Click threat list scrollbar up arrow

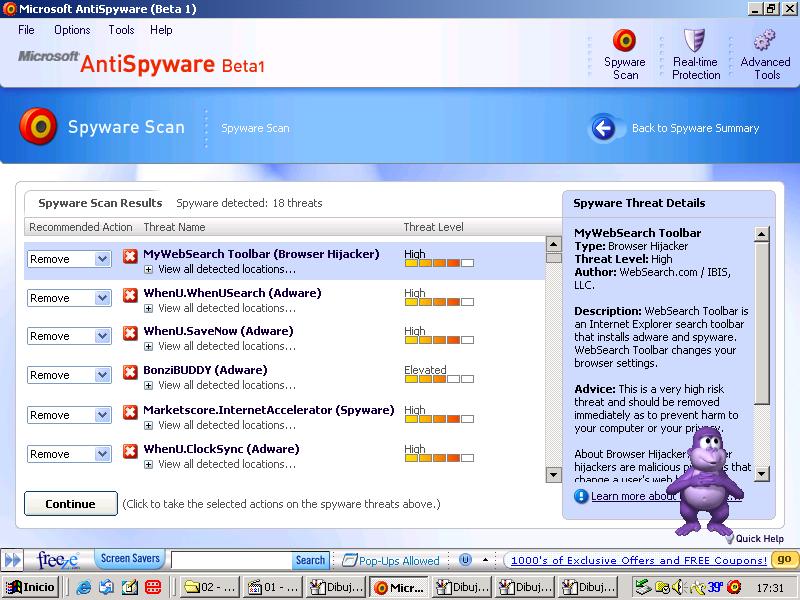(554, 244)
